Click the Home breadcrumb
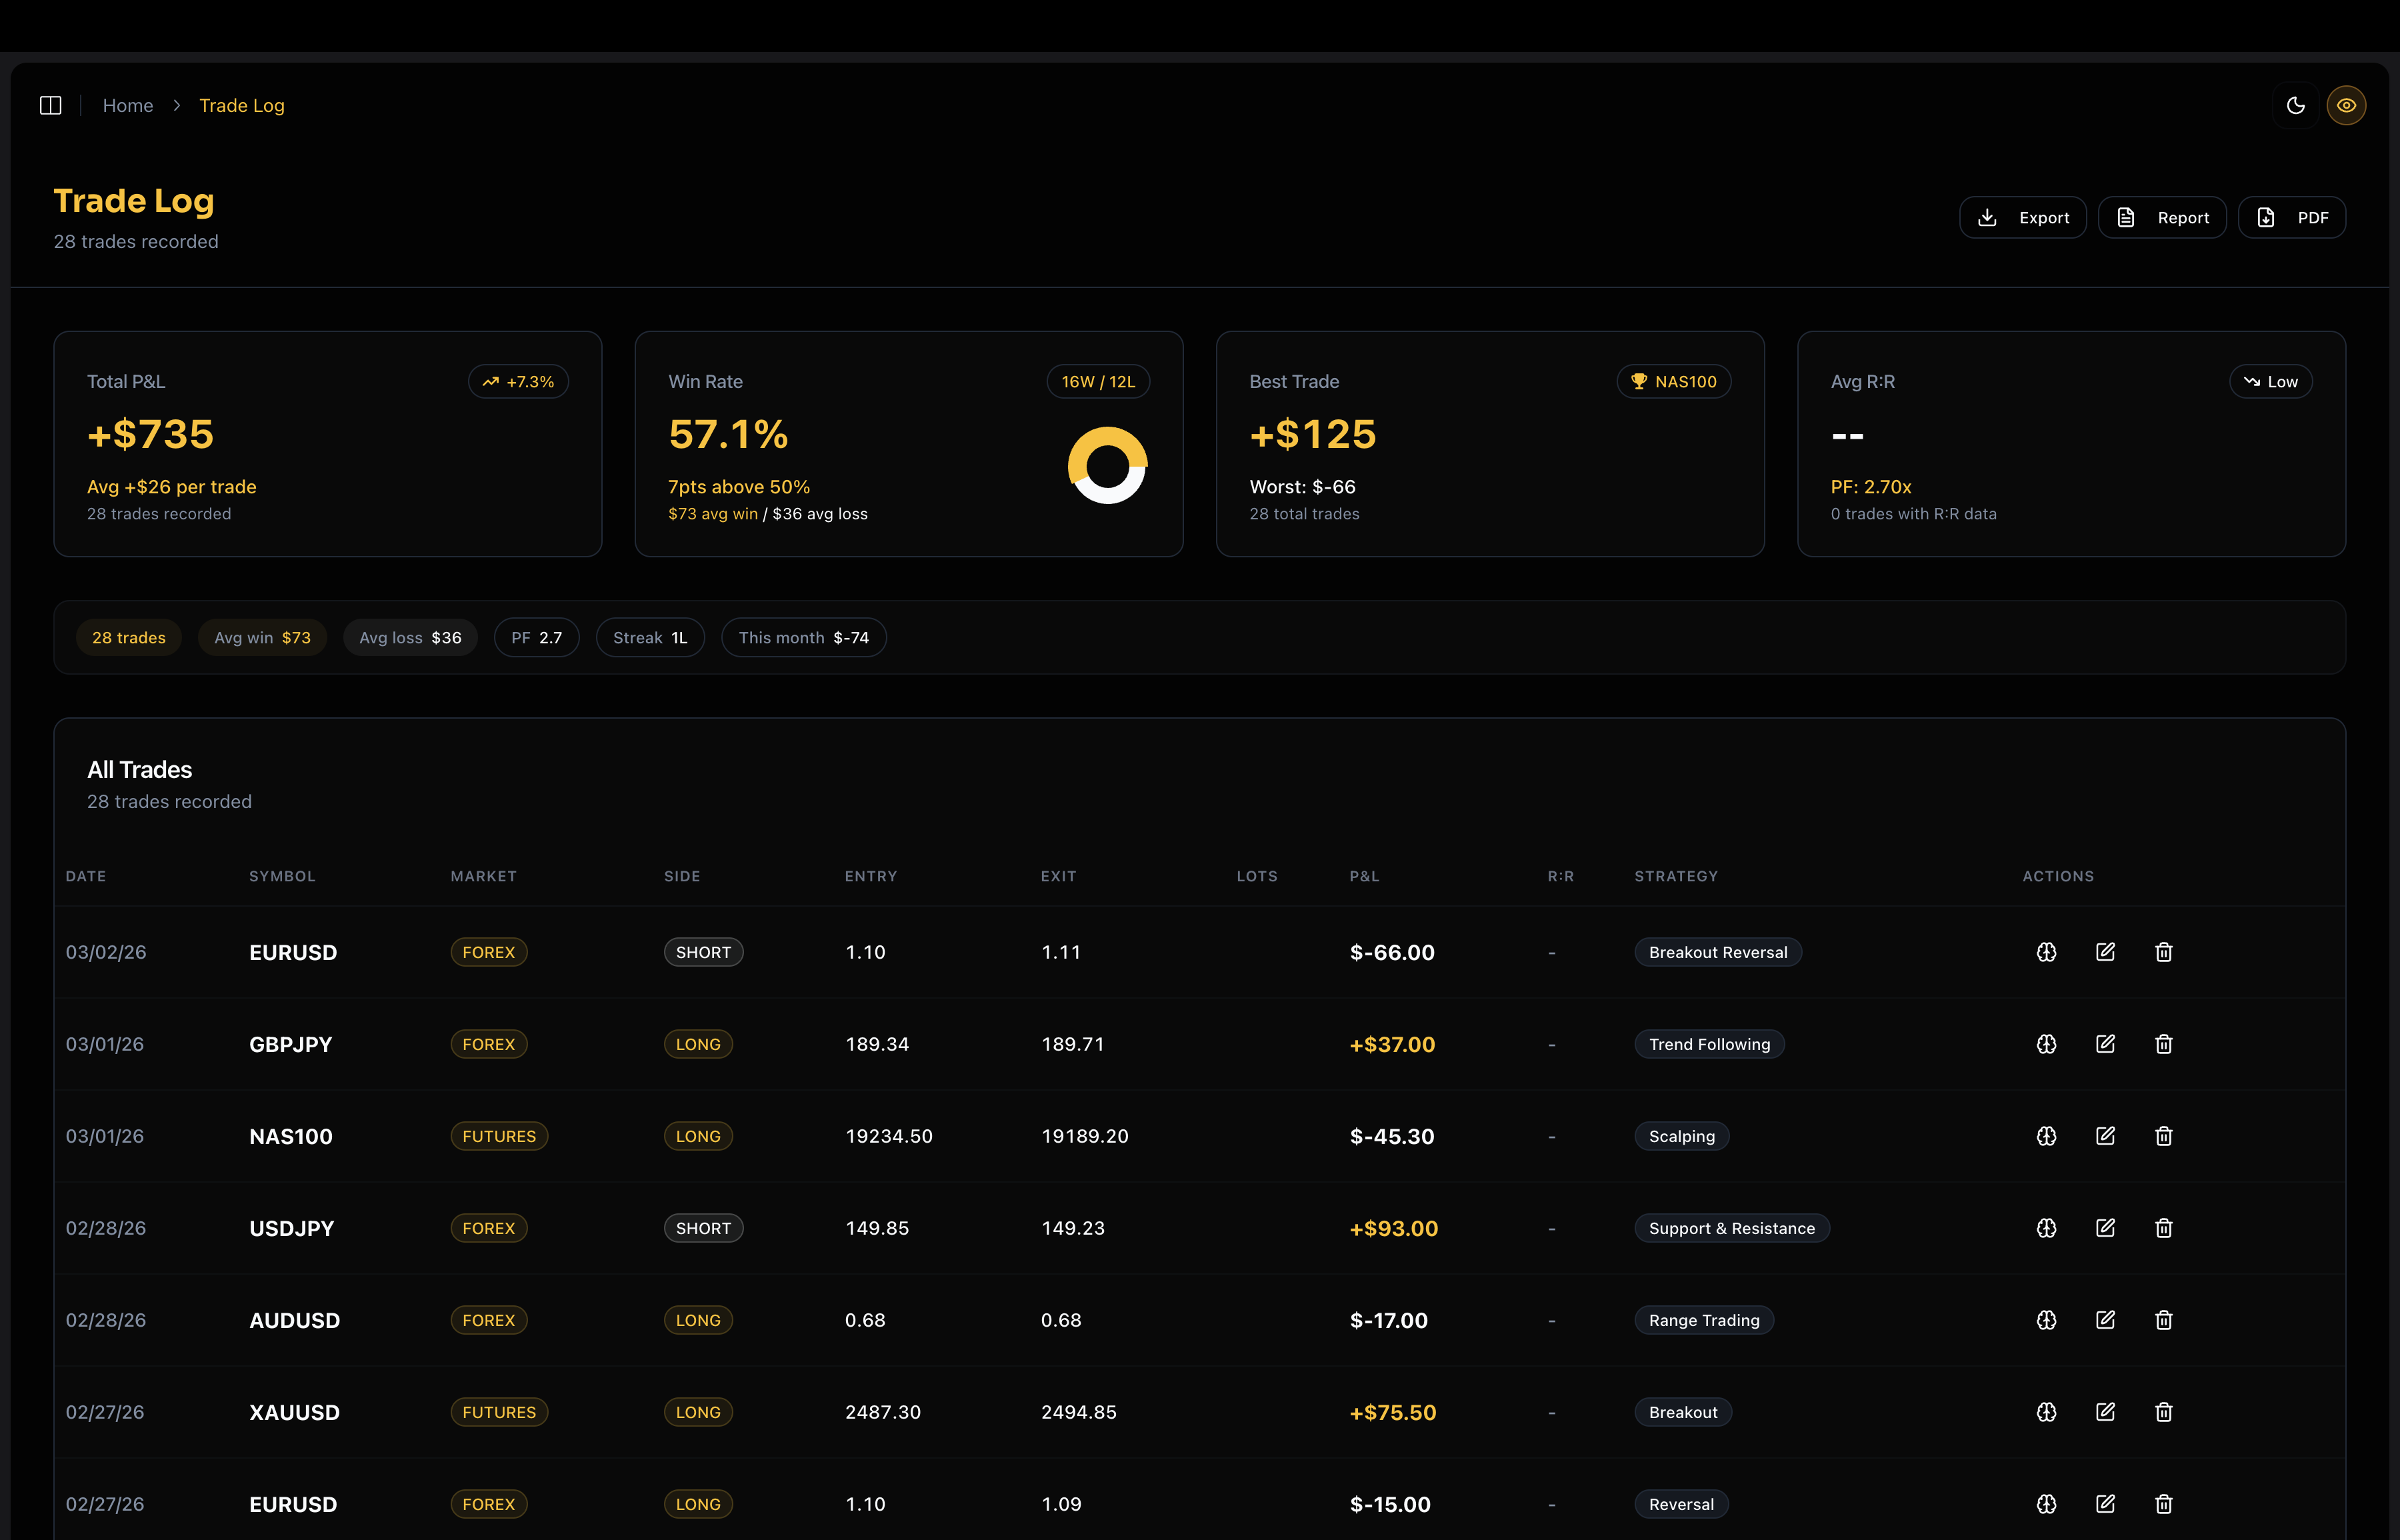This screenshot has width=2400, height=1540. pyautogui.click(x=128, y=105)
